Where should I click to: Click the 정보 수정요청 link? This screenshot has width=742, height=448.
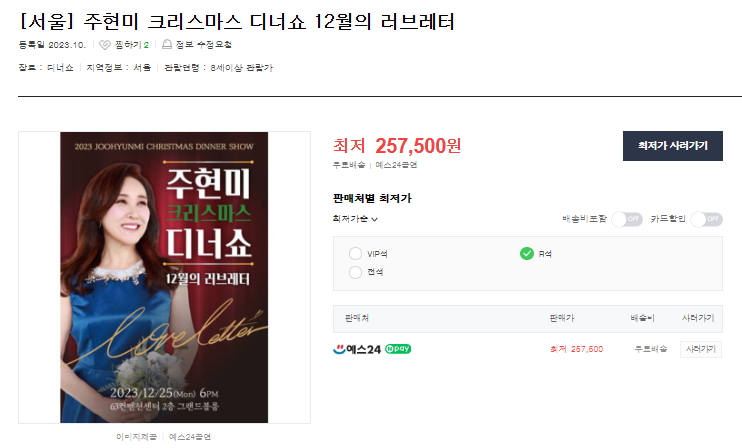tap(203, 44)
